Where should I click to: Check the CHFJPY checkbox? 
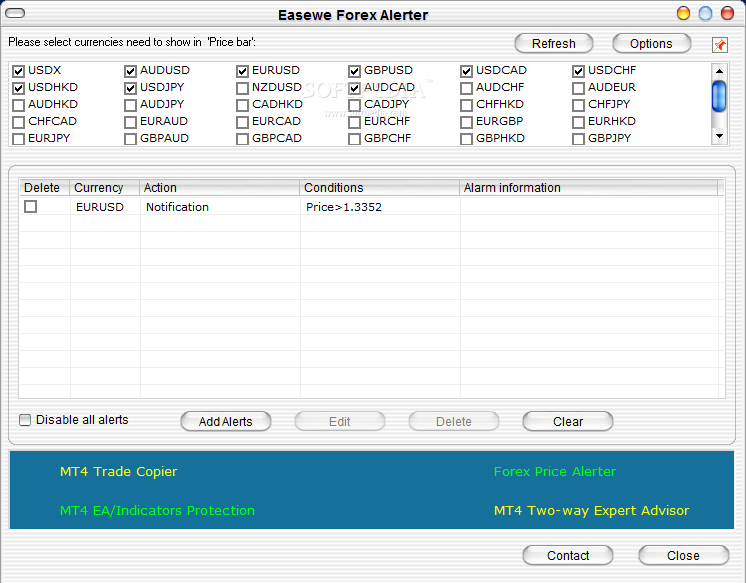click(578, 105)
